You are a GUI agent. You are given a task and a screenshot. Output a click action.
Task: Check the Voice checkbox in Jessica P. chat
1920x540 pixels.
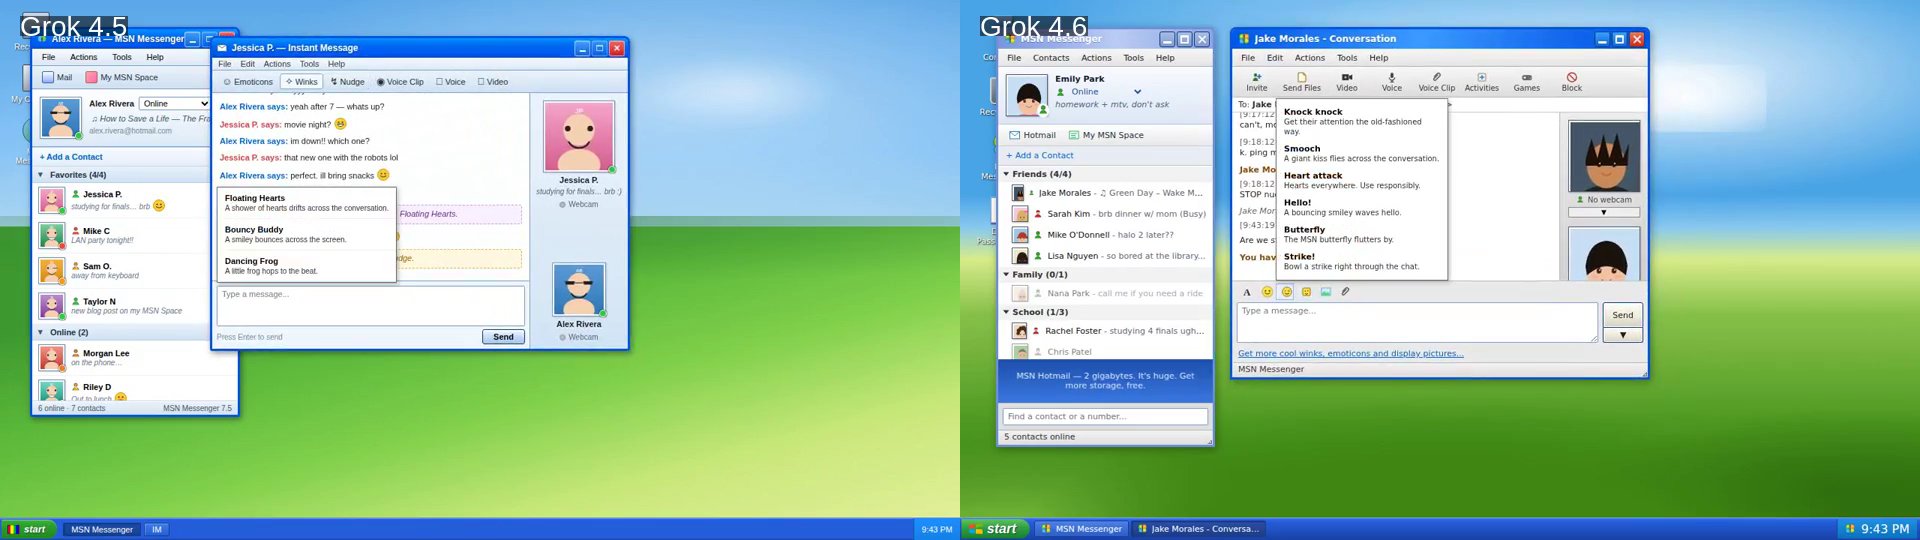(x=439, y=82)
